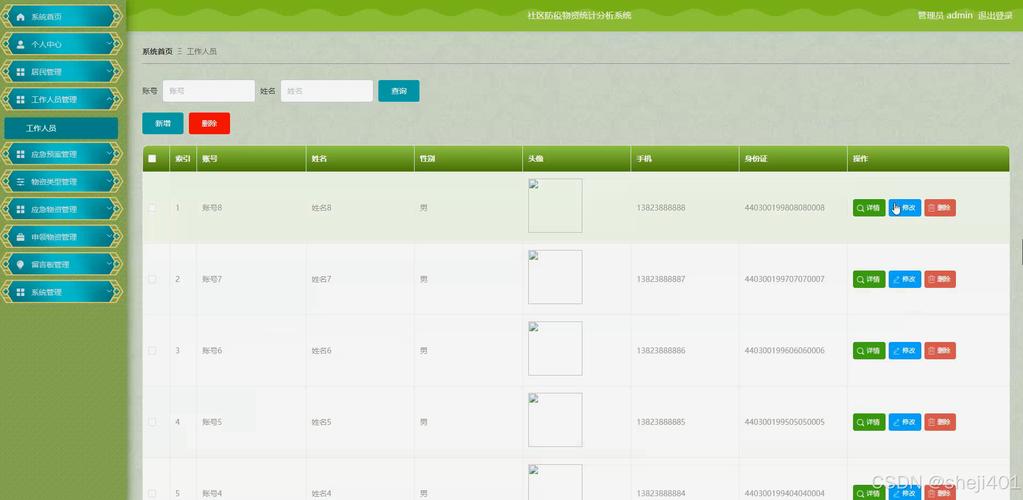Click the avatar image for 姓名6

coord(555,349)
